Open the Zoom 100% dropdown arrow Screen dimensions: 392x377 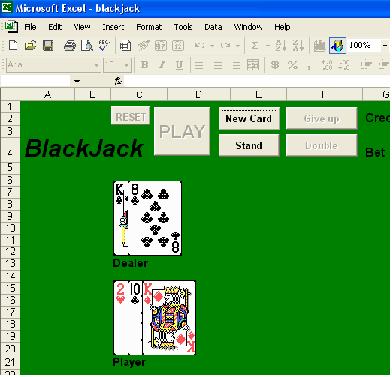click(x=385, y=45)
